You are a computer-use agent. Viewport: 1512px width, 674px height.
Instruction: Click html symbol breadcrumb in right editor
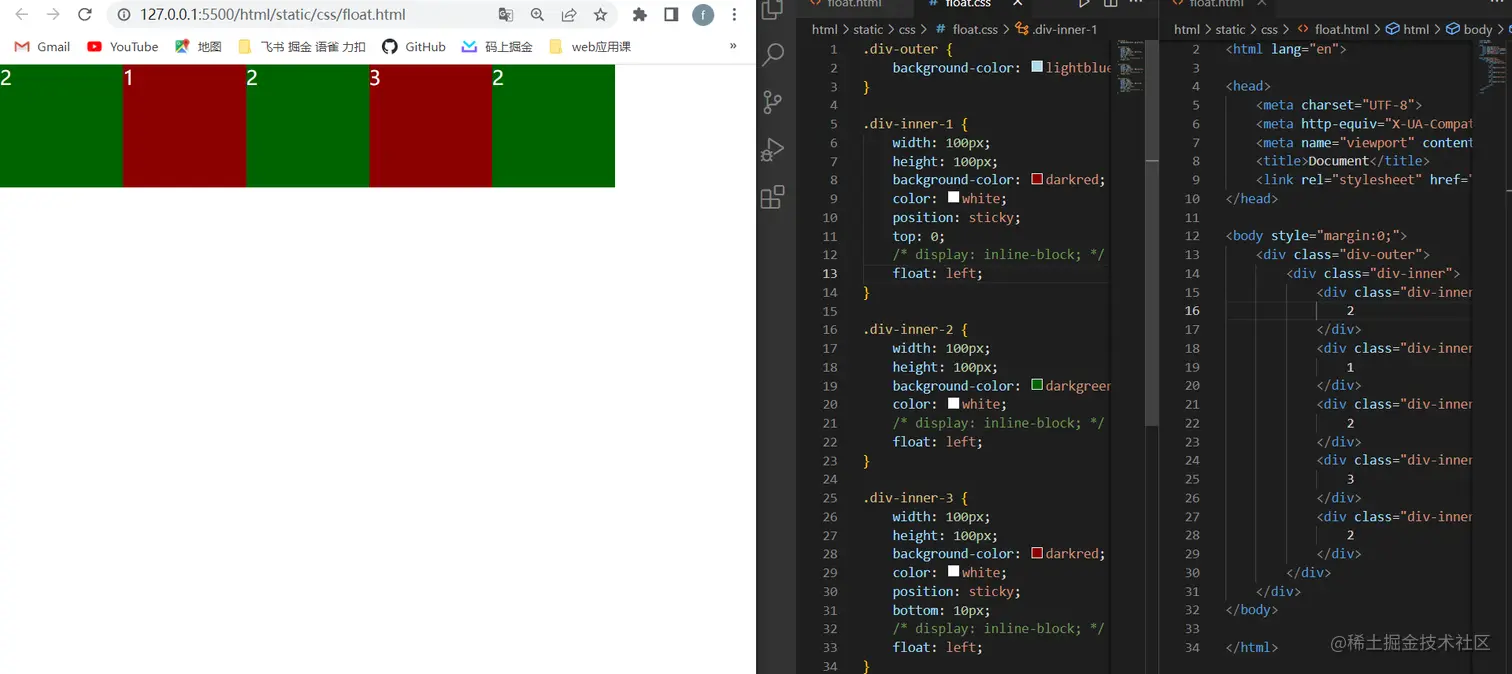(1407, 29)
